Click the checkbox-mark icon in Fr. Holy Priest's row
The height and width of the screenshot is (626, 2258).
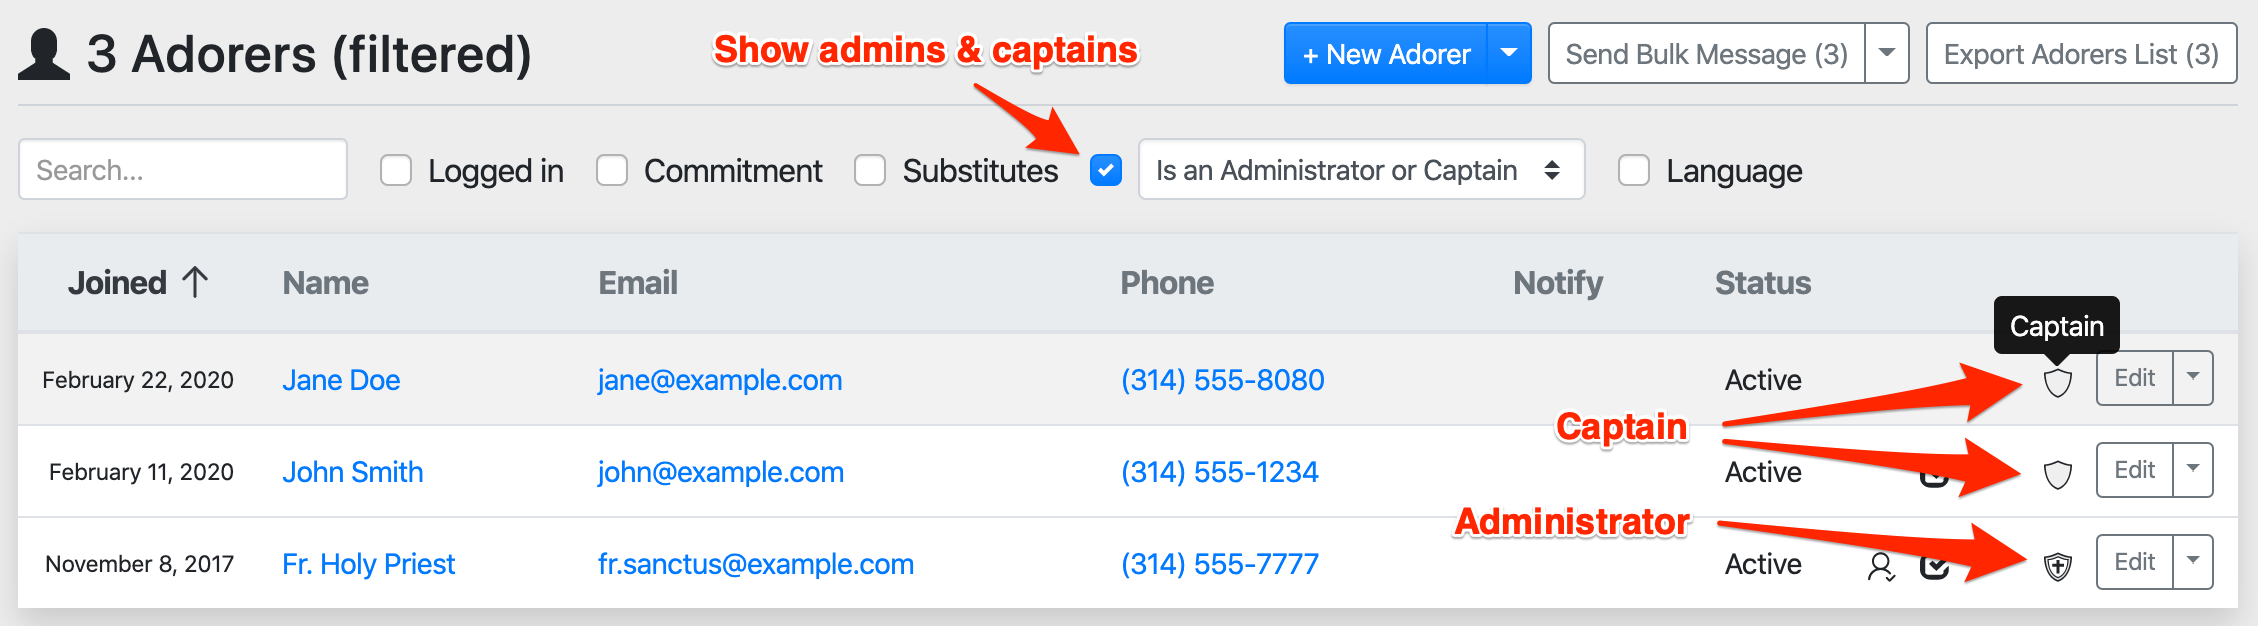[1935, 567]
